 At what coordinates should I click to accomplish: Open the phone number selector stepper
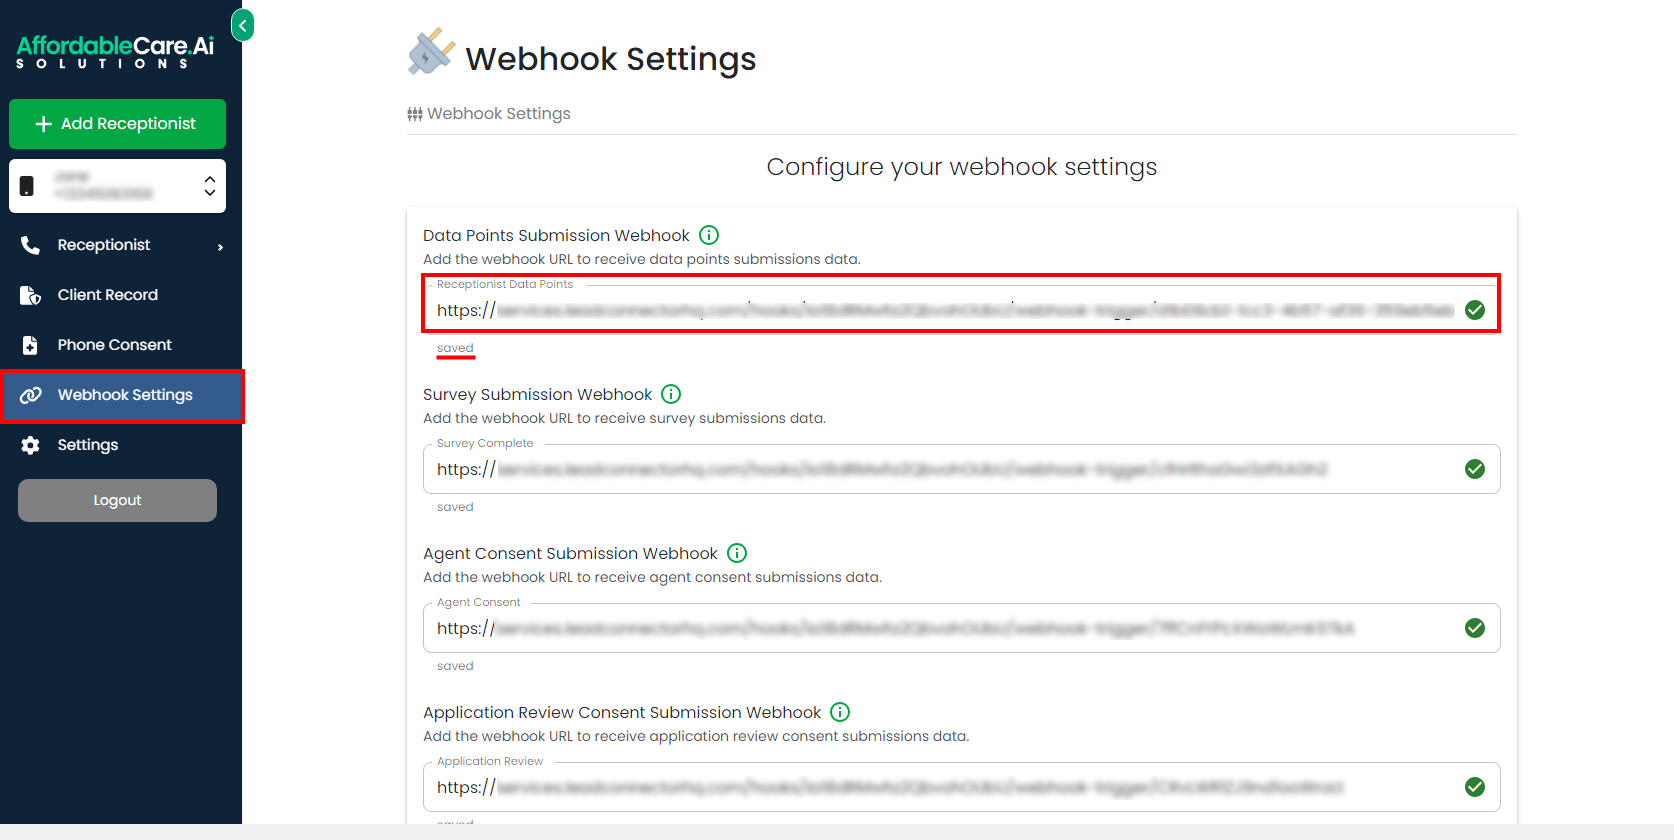[209, 186]
